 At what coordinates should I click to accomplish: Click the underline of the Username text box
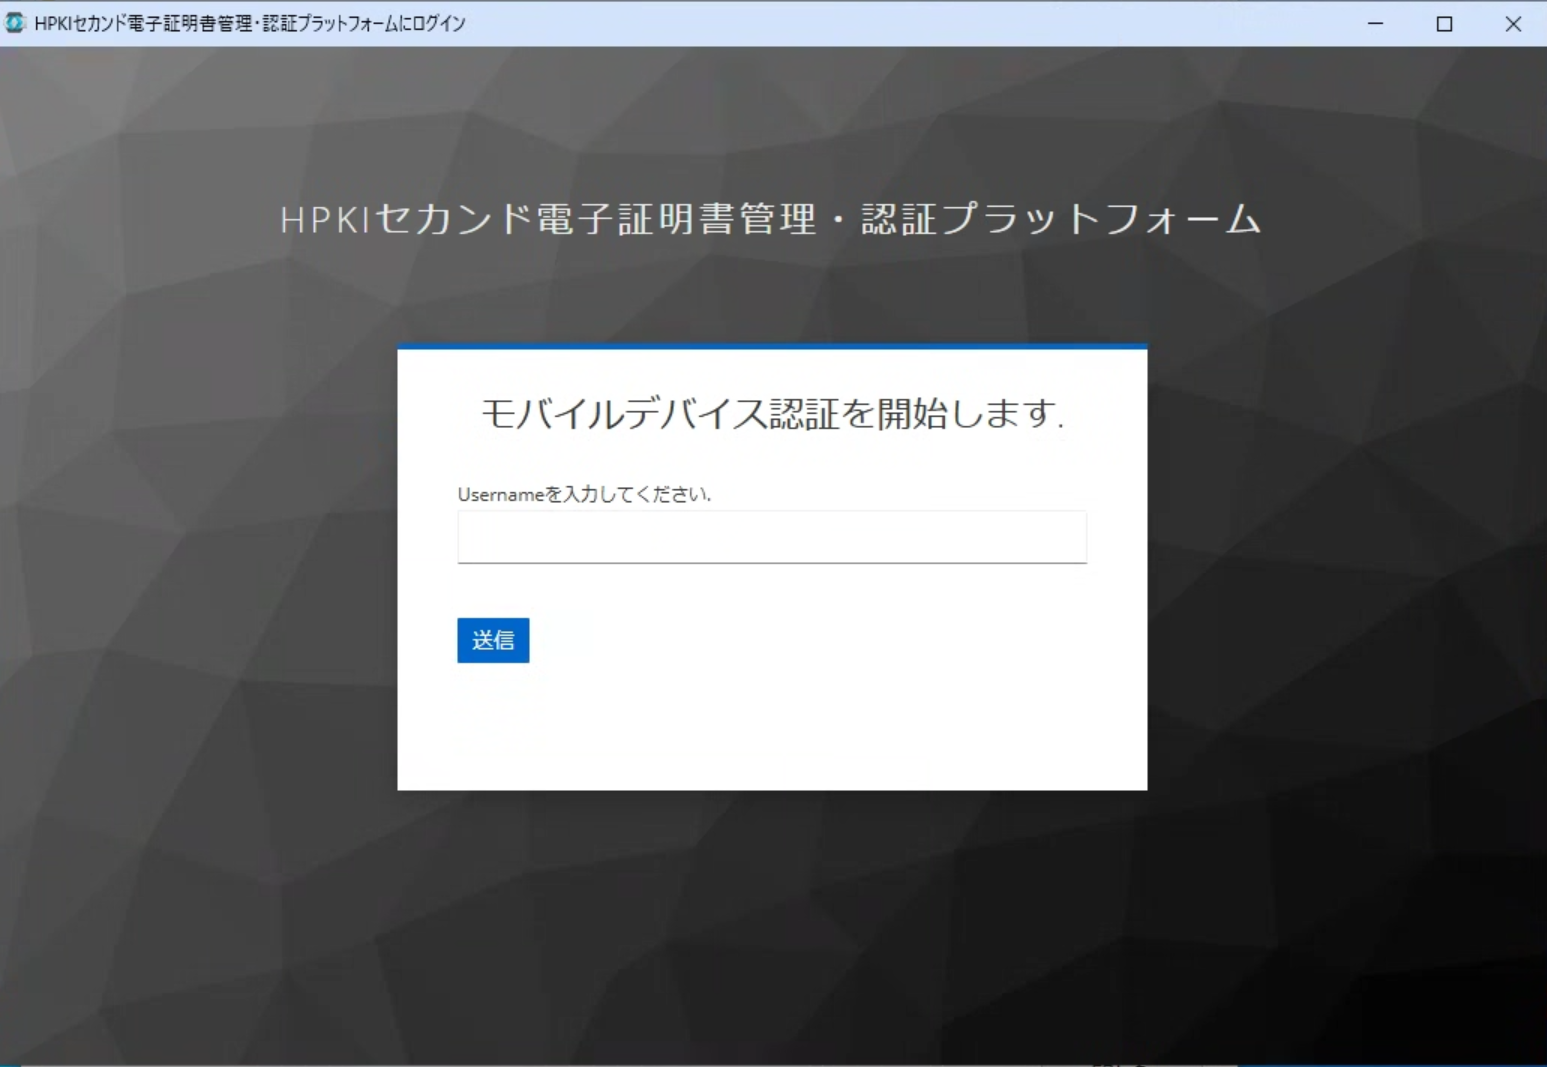click(x=771, y=563)
